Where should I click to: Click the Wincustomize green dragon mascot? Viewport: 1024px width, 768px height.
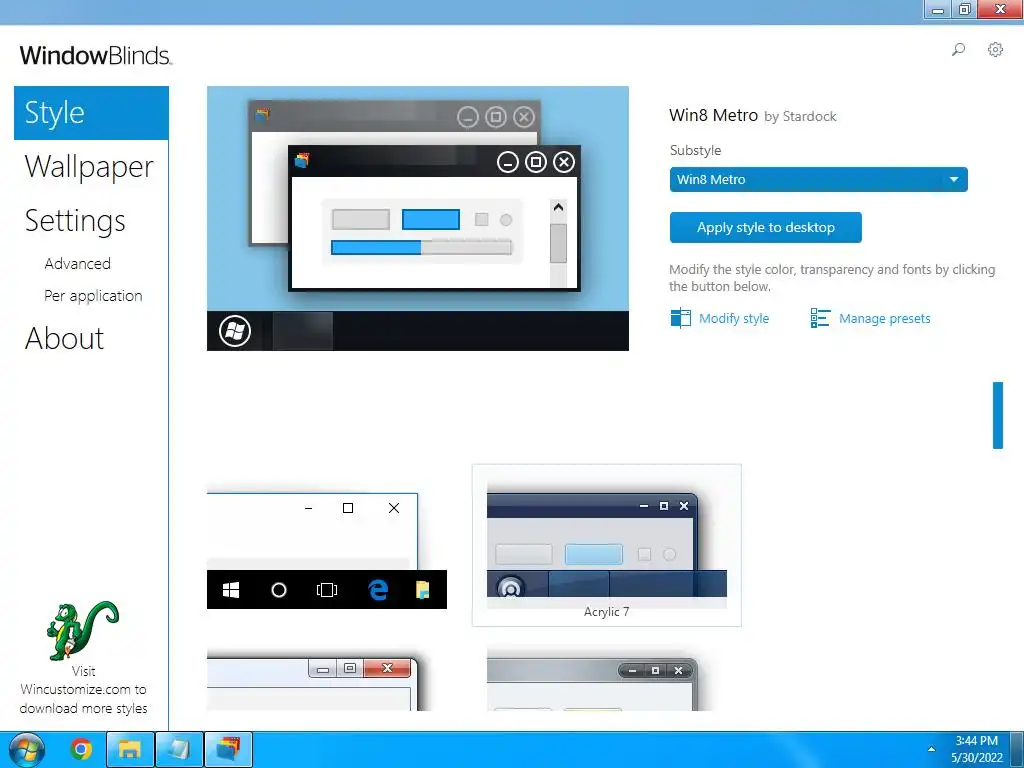pyautogui.click(x=82, y=630)
